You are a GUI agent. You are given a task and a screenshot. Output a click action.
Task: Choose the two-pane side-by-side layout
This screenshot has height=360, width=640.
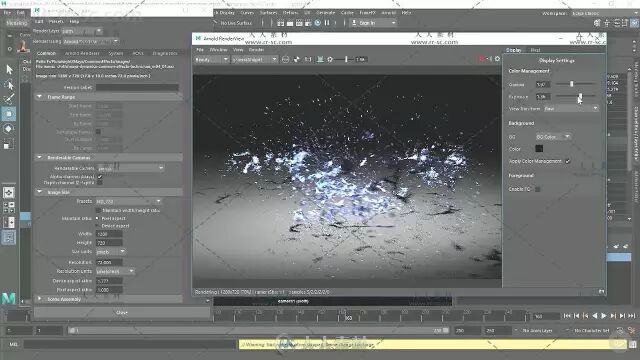(x=9, y=222)
